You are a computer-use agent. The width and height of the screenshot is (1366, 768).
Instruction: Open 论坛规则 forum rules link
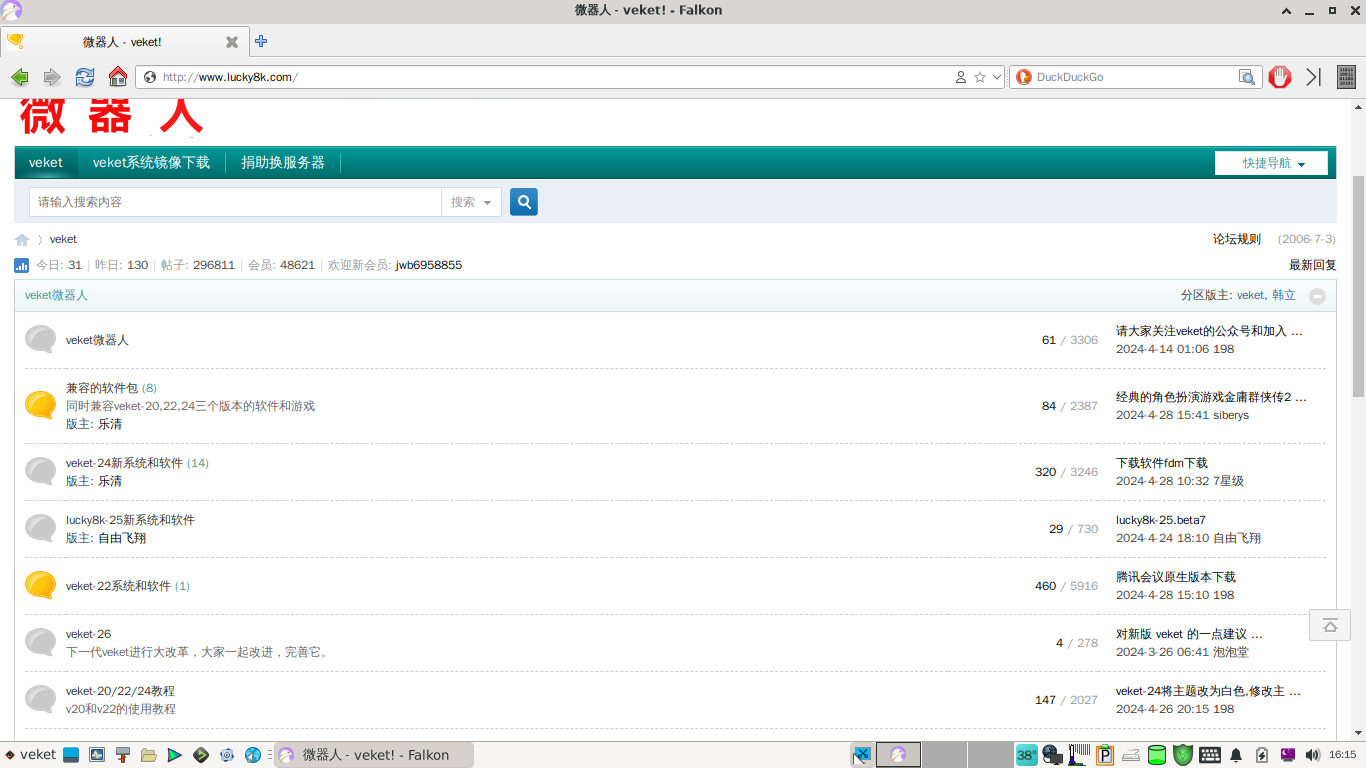coord(1237,239)
